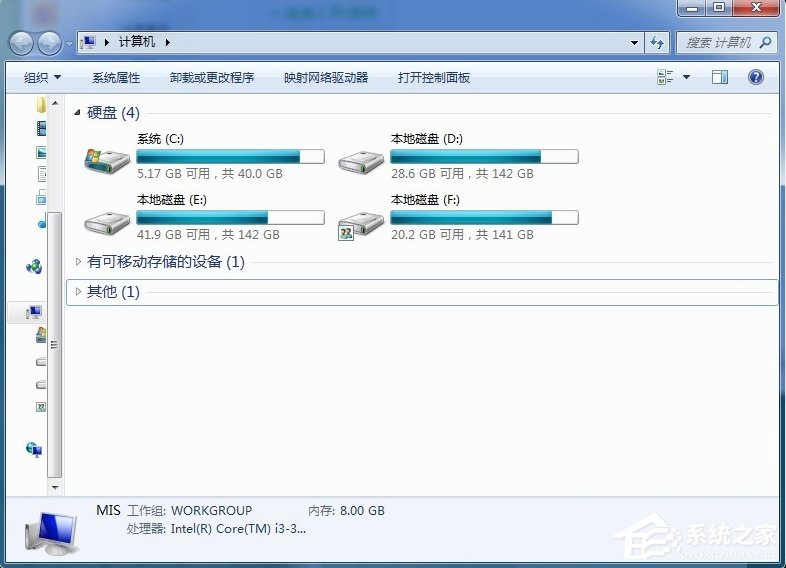
Task: Open Pictures library icon in navigation pane
Action: [x=41, y=152]
